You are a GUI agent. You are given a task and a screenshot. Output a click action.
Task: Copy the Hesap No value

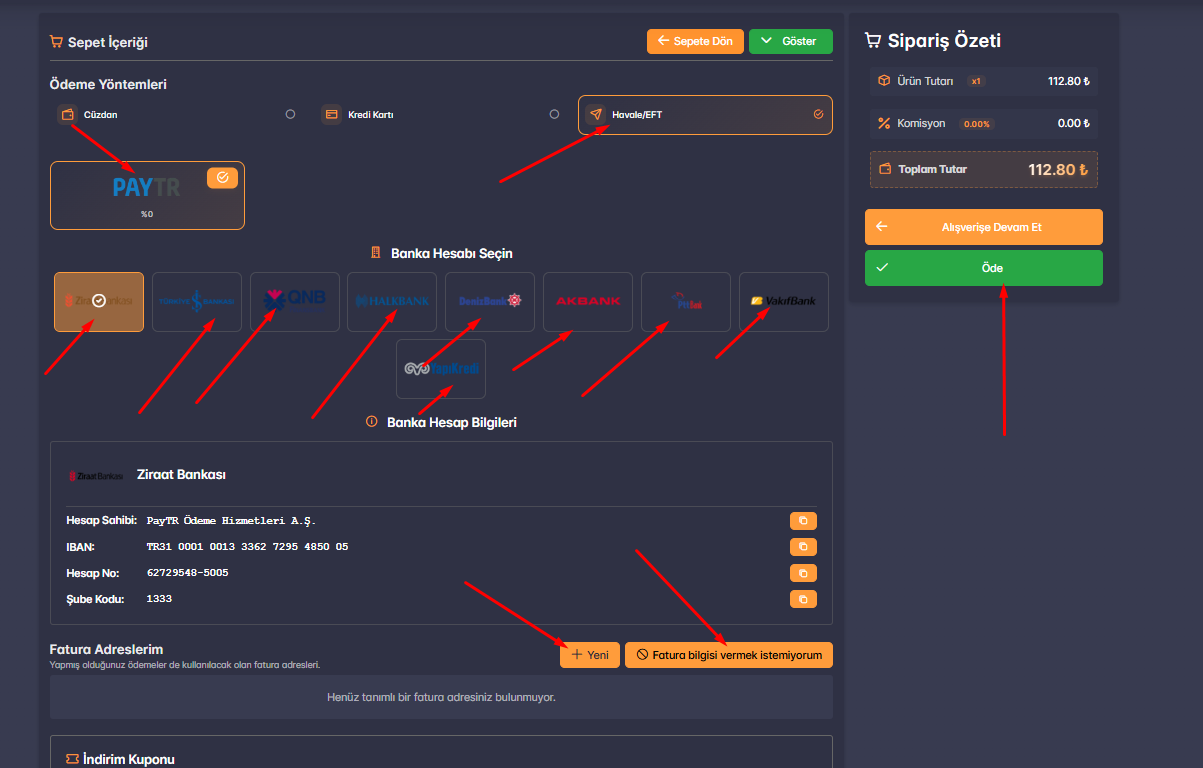(x=803, y=573)
